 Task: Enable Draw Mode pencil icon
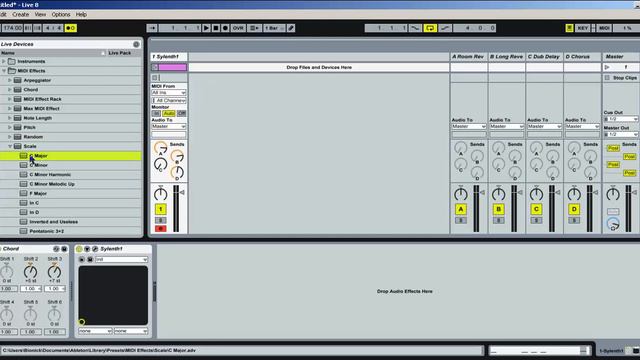[291, 28]
